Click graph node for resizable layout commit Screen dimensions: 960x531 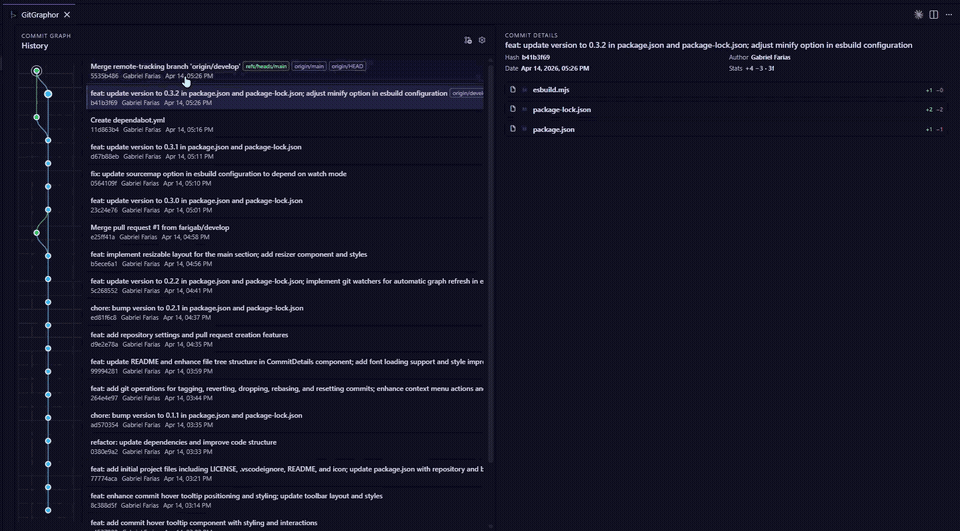point(48,256)
